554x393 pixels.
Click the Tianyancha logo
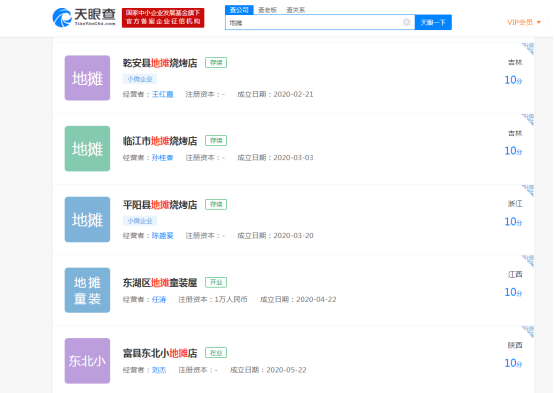[84, 17]
